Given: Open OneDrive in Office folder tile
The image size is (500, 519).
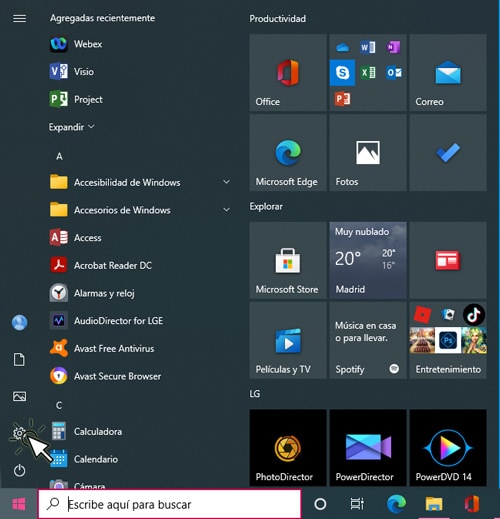Looking at the screenshot, I should pos(342,47).
